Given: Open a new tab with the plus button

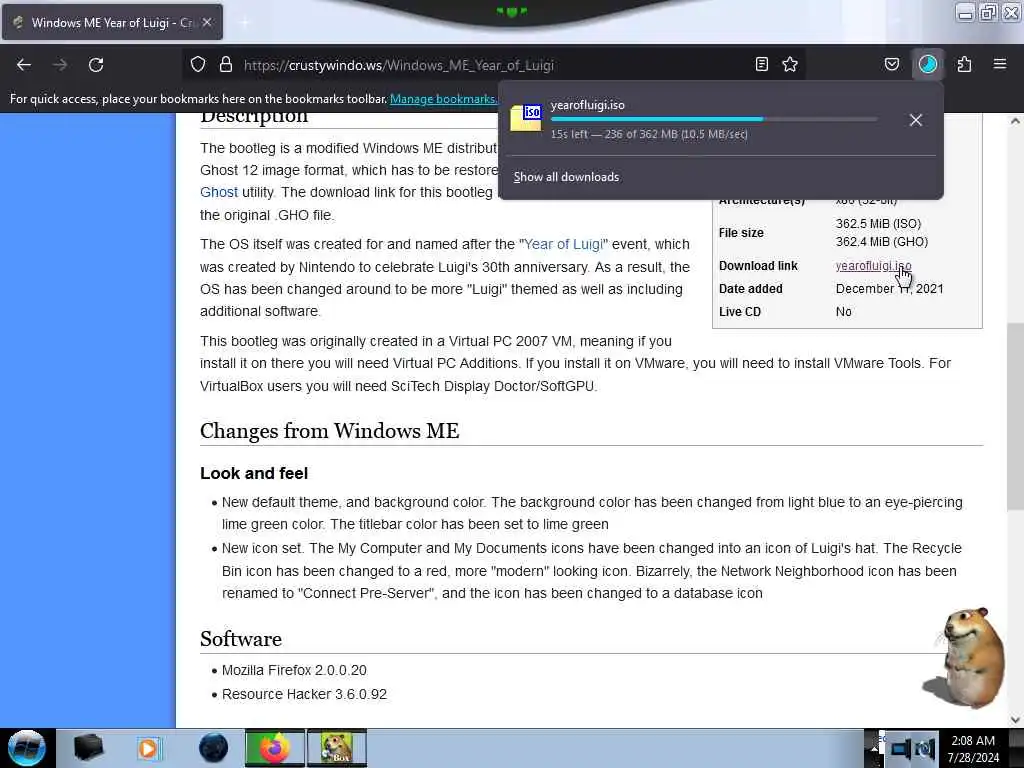Looking at the screenshot, I should (244, 22).
